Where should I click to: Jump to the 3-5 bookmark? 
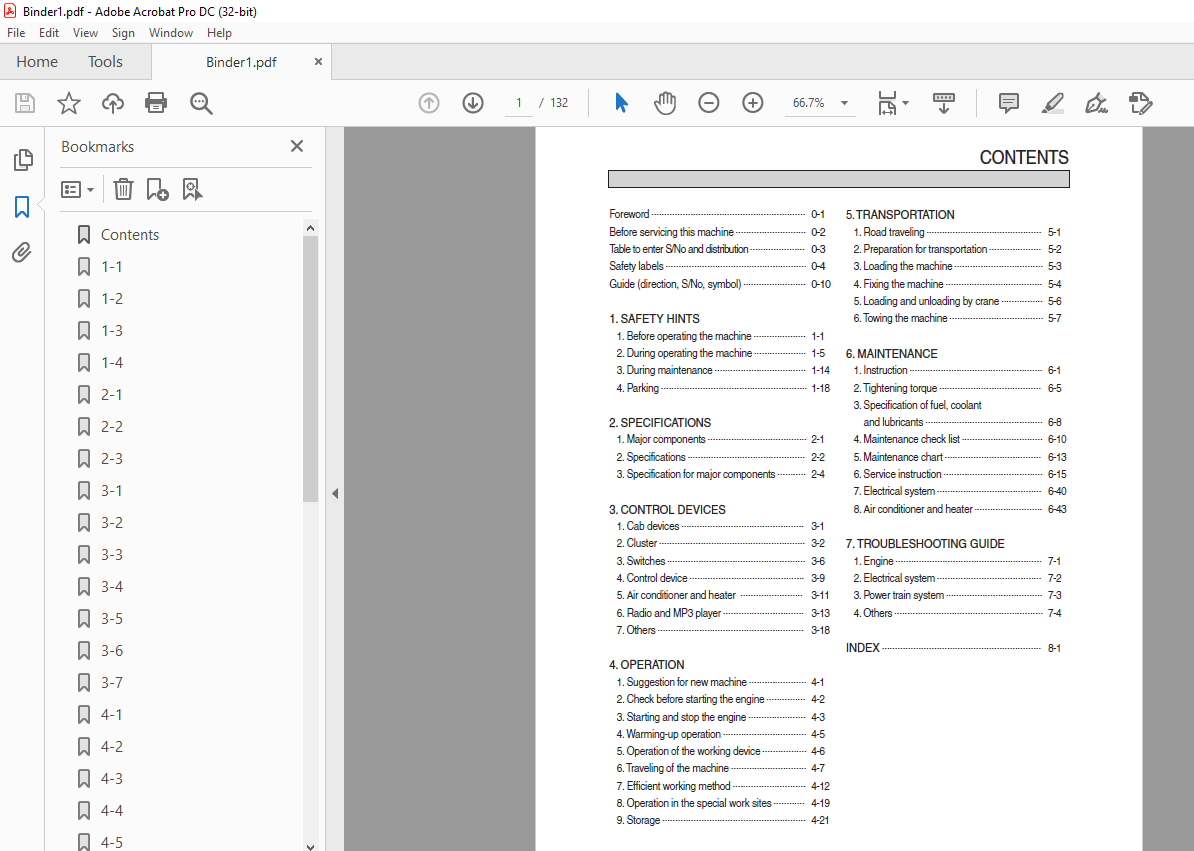click(112, 619)
